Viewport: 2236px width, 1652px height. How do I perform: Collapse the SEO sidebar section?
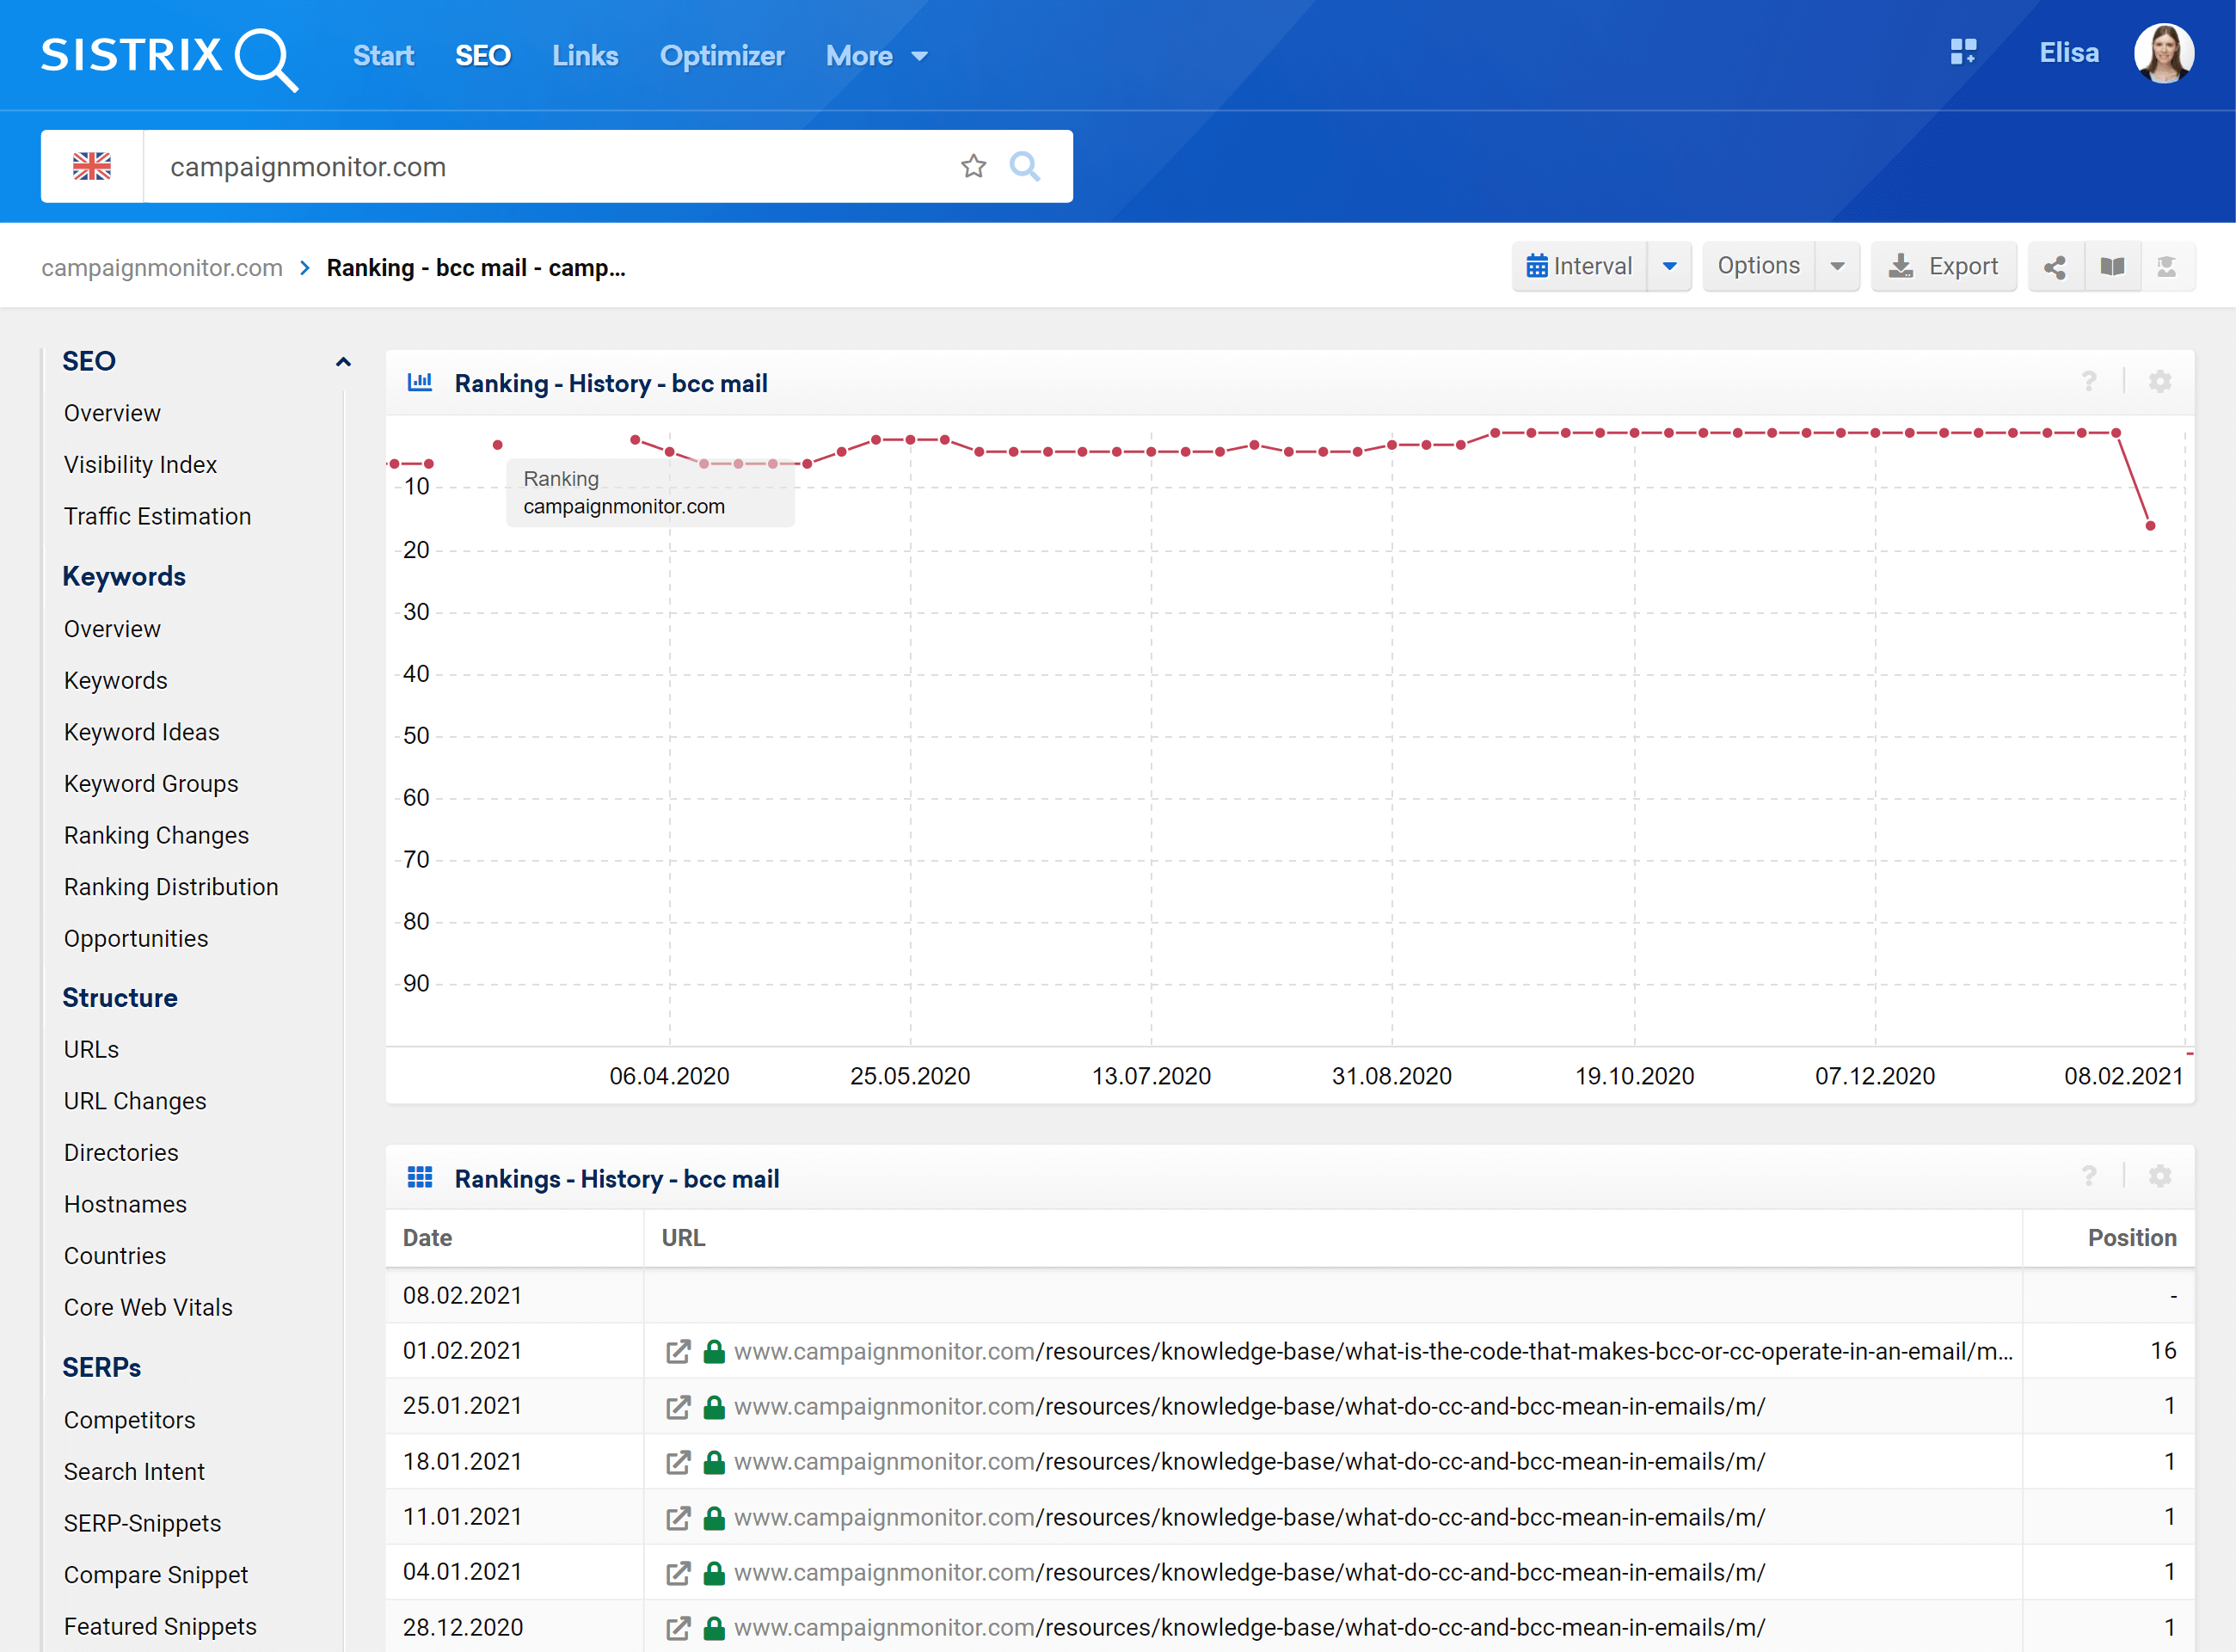pos(343,362)
